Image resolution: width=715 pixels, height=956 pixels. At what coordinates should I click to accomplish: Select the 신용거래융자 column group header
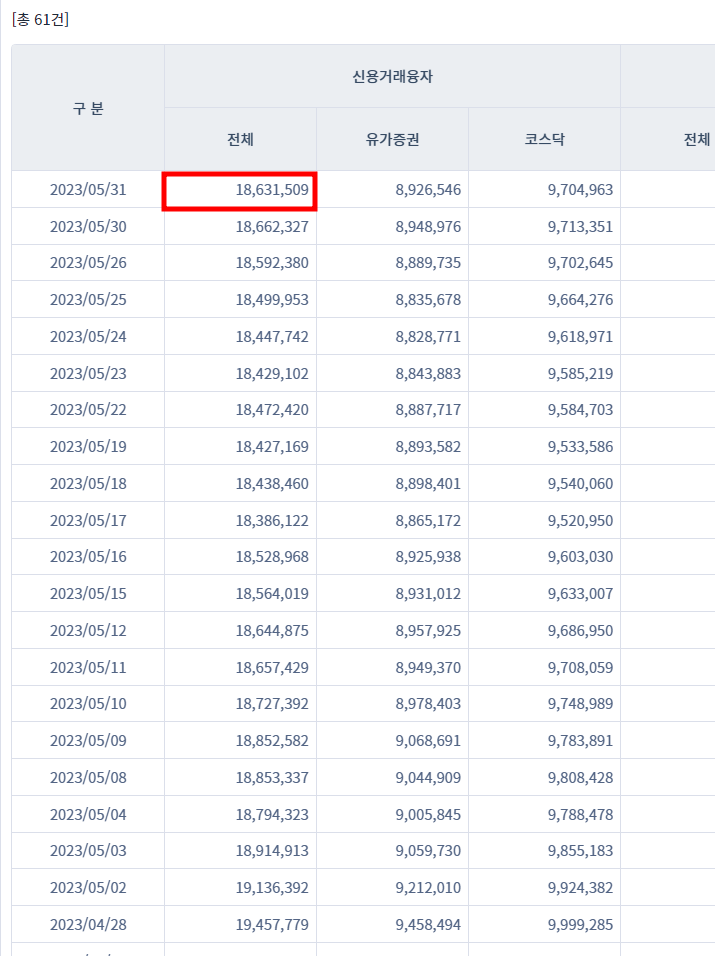[x=392, y=77]
